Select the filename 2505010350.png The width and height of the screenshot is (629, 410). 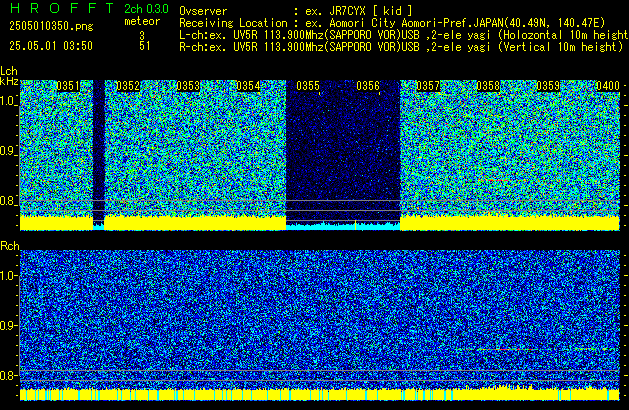click(x=51, y=26)
